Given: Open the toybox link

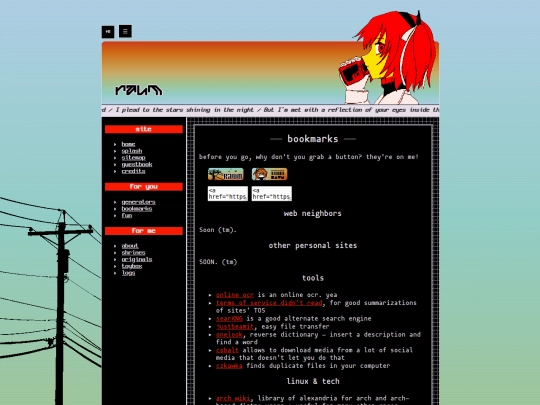Looking at the screenshot, I should click(x=132, y=266).
